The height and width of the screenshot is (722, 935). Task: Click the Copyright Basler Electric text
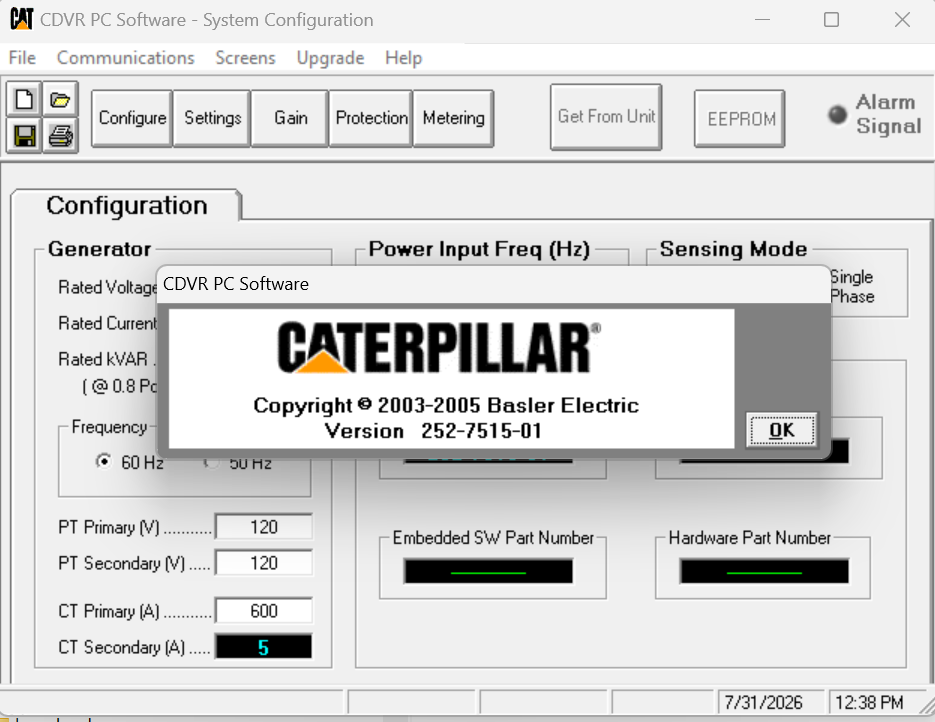pos(446,405)
